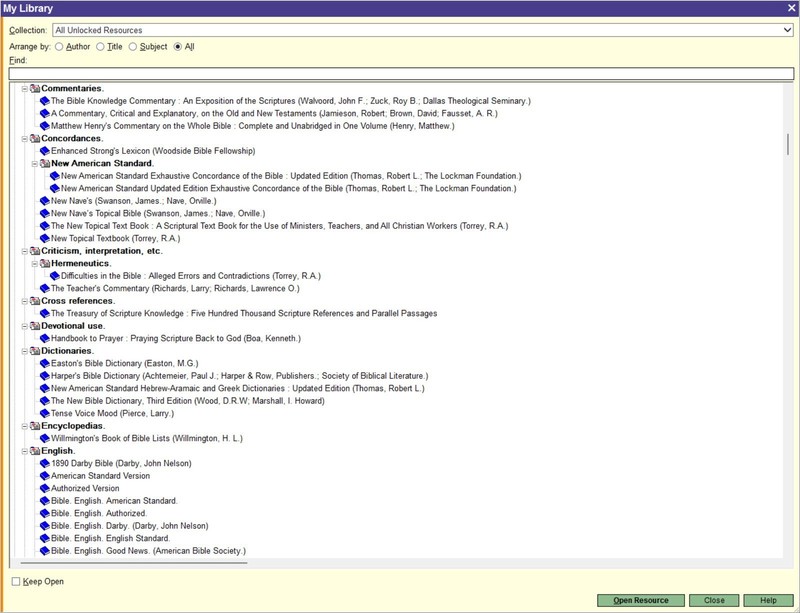Screen dimensions: 800x613
Task: Close the My Library window
Action: tap(791, 8)
